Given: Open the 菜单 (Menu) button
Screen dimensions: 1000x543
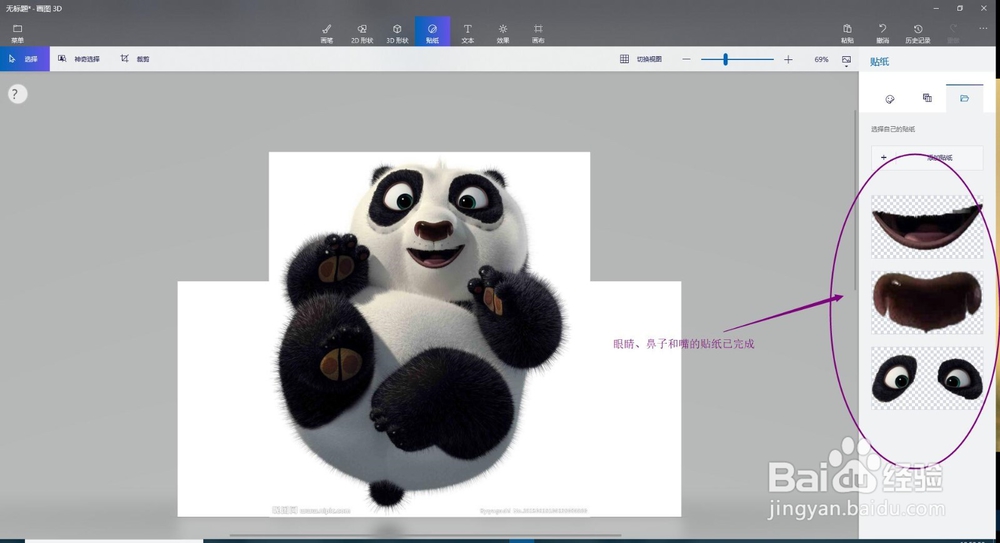Looking at the screenshot, I should 17,33.
